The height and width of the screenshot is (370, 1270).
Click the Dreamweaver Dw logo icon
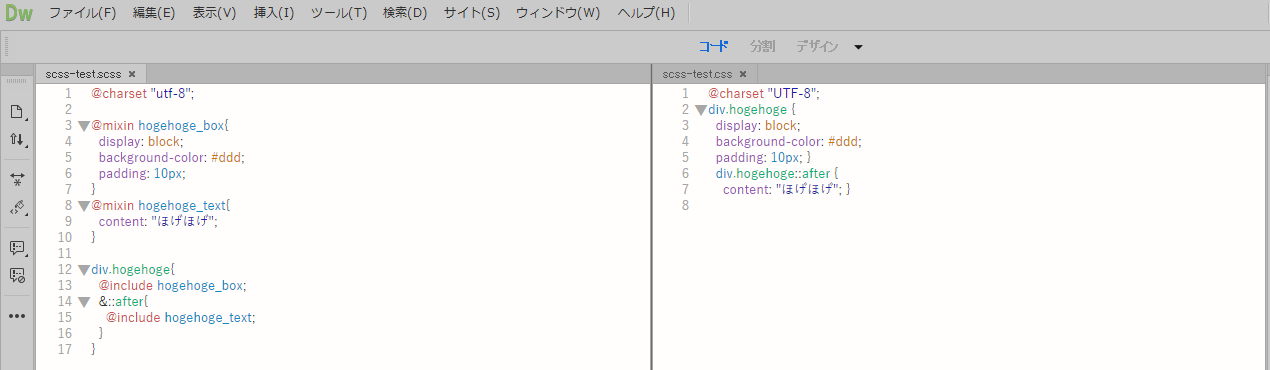point(20,14)
